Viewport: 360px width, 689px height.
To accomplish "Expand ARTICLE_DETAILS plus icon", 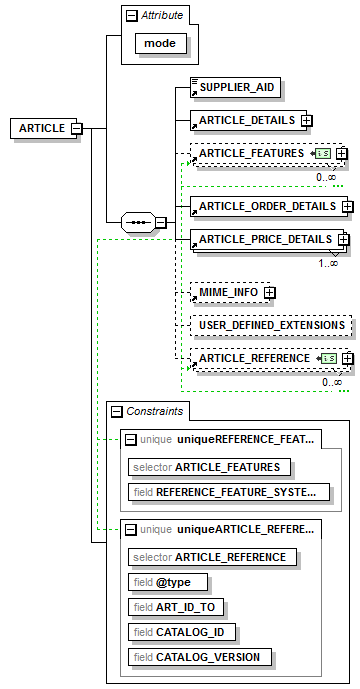I will [x=307, y=120].
